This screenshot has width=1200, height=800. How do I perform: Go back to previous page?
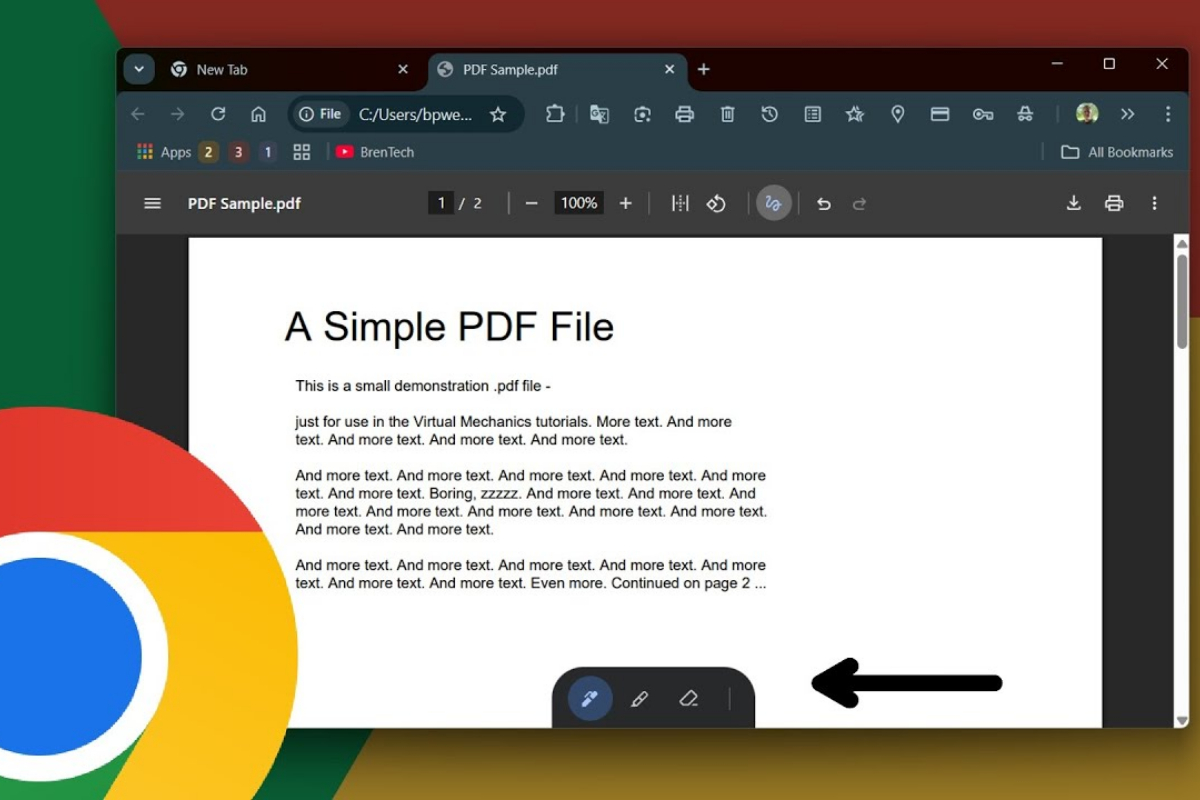click(x=138, y=114)
